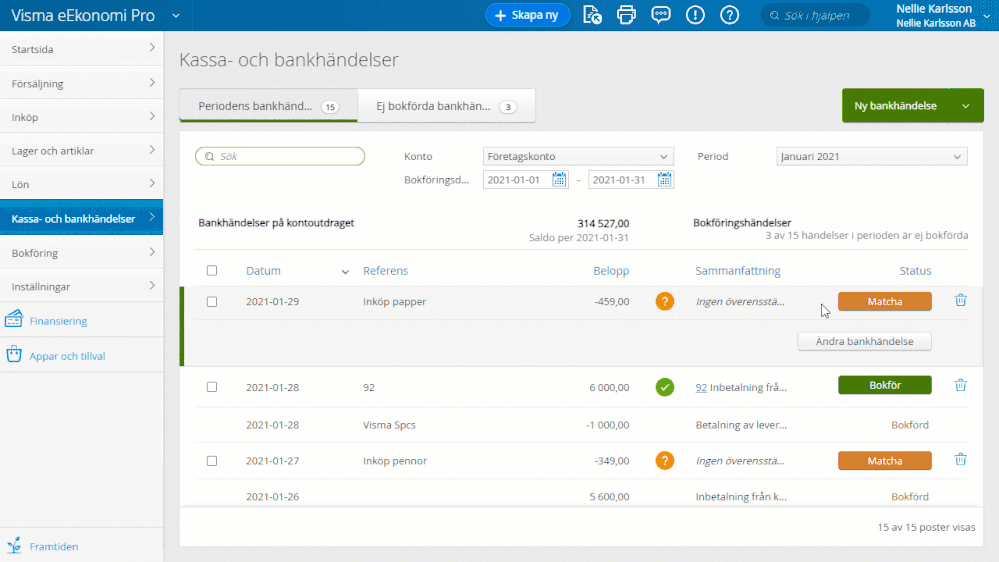Click orange question status icon for Inköp pennor

pos(665,461)
